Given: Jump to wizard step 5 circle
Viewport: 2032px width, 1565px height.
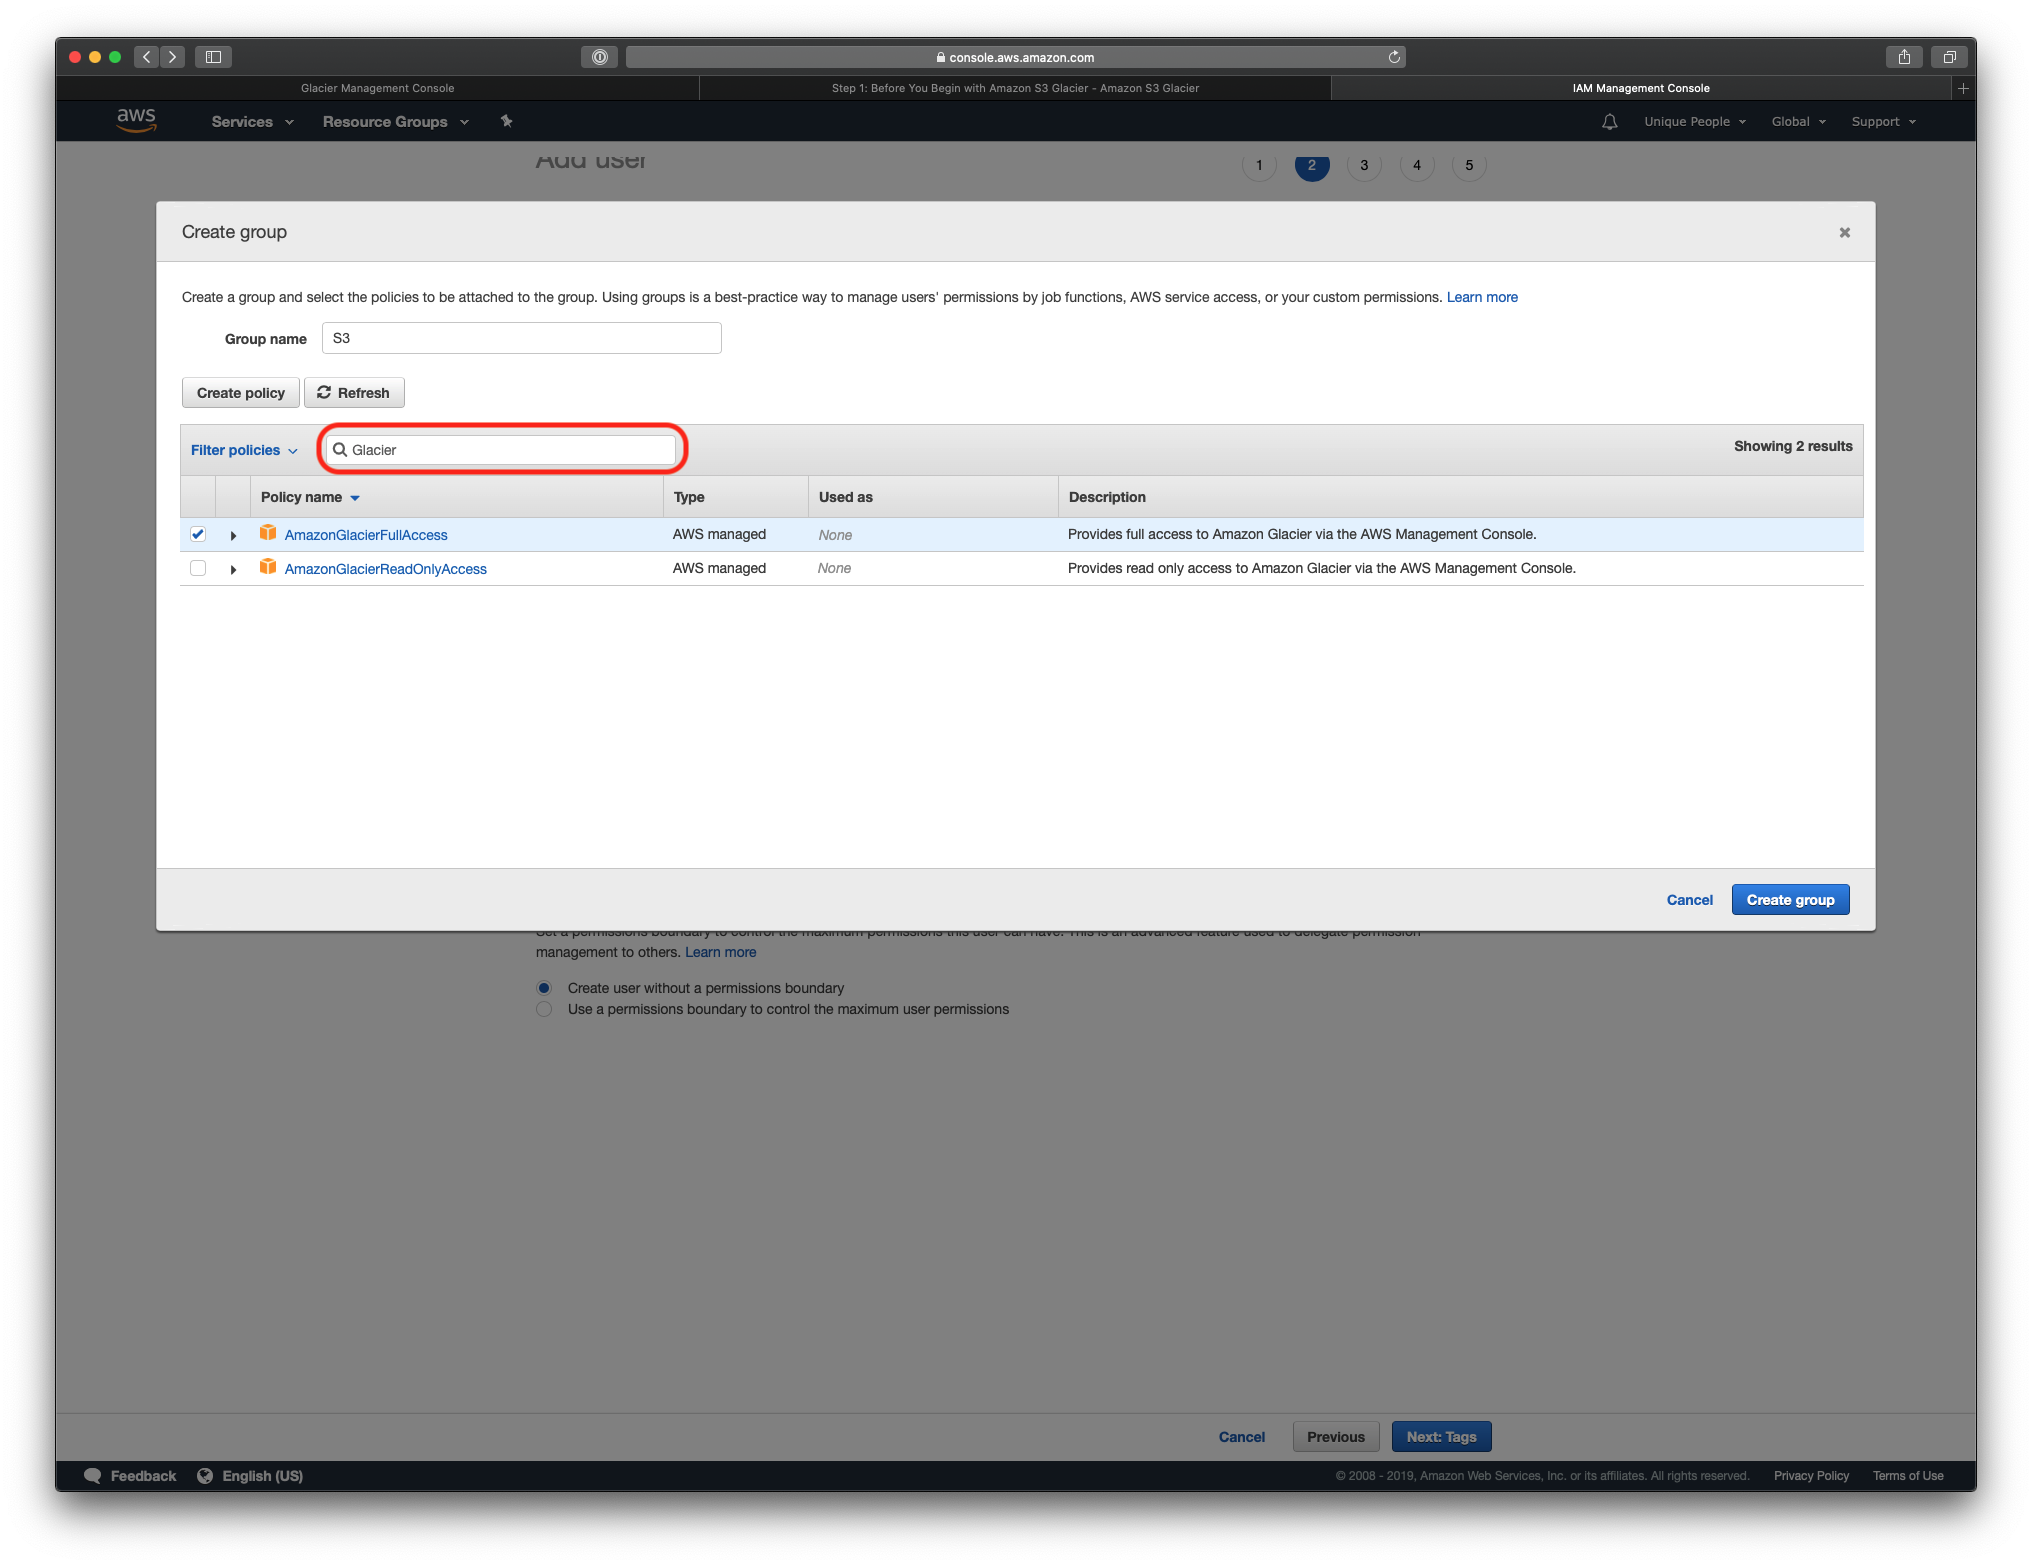Looking at the screenshot, I should point(1469,165).
